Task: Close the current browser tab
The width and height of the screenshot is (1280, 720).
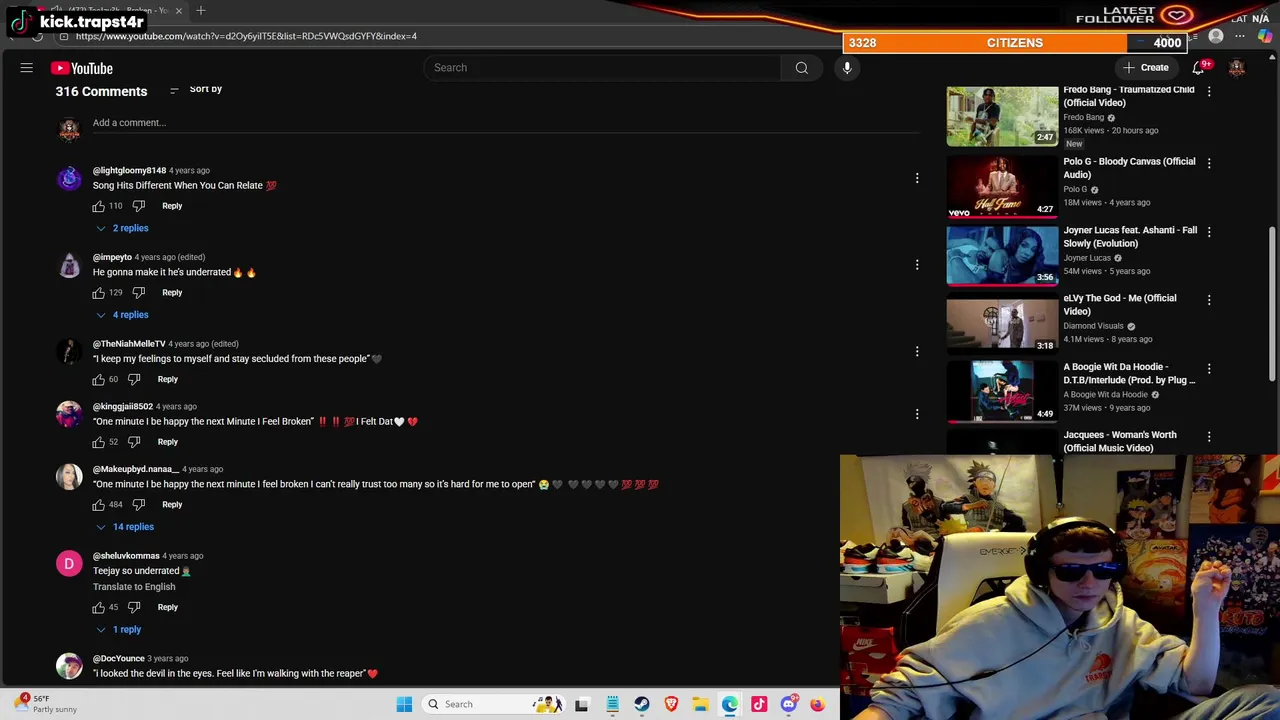Action: [x=179, y=11]
